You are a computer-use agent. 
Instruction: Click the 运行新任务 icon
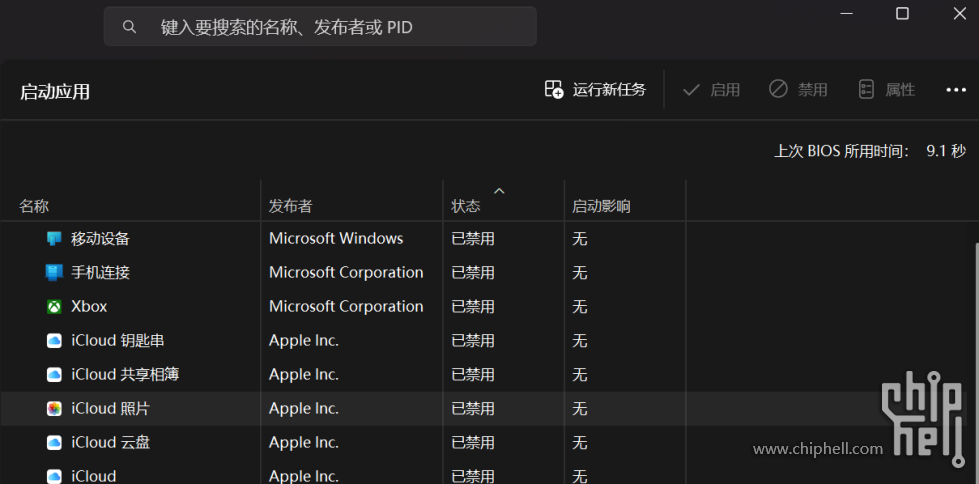point(554,89)
